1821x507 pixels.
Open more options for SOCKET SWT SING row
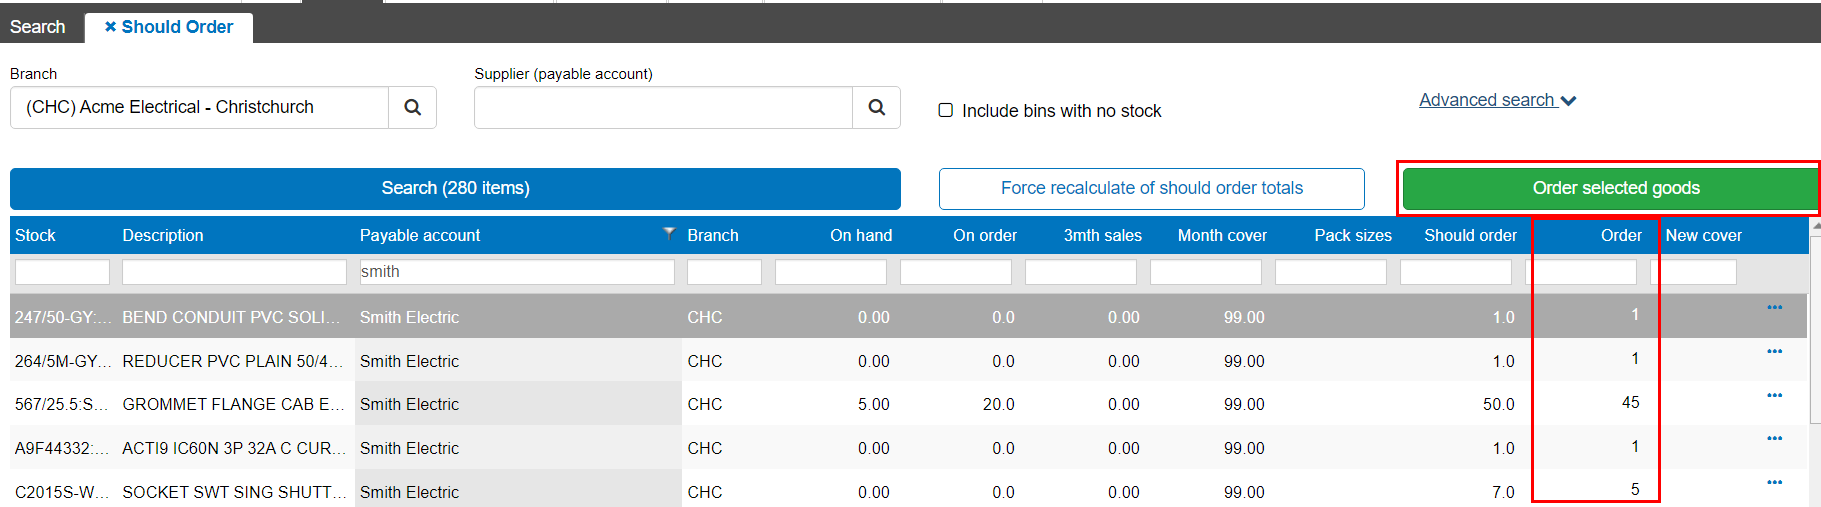click(1774, 483)
